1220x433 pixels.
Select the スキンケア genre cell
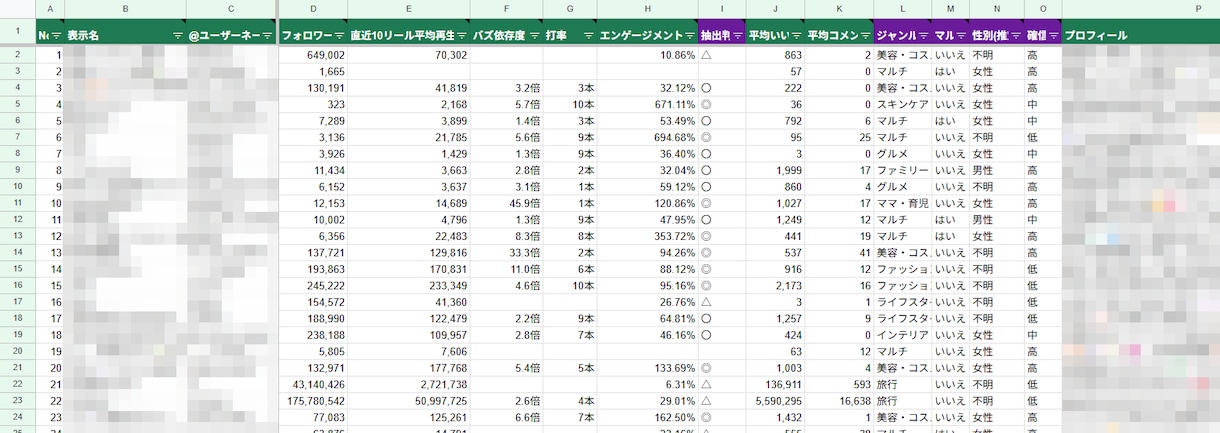[902, 105]
